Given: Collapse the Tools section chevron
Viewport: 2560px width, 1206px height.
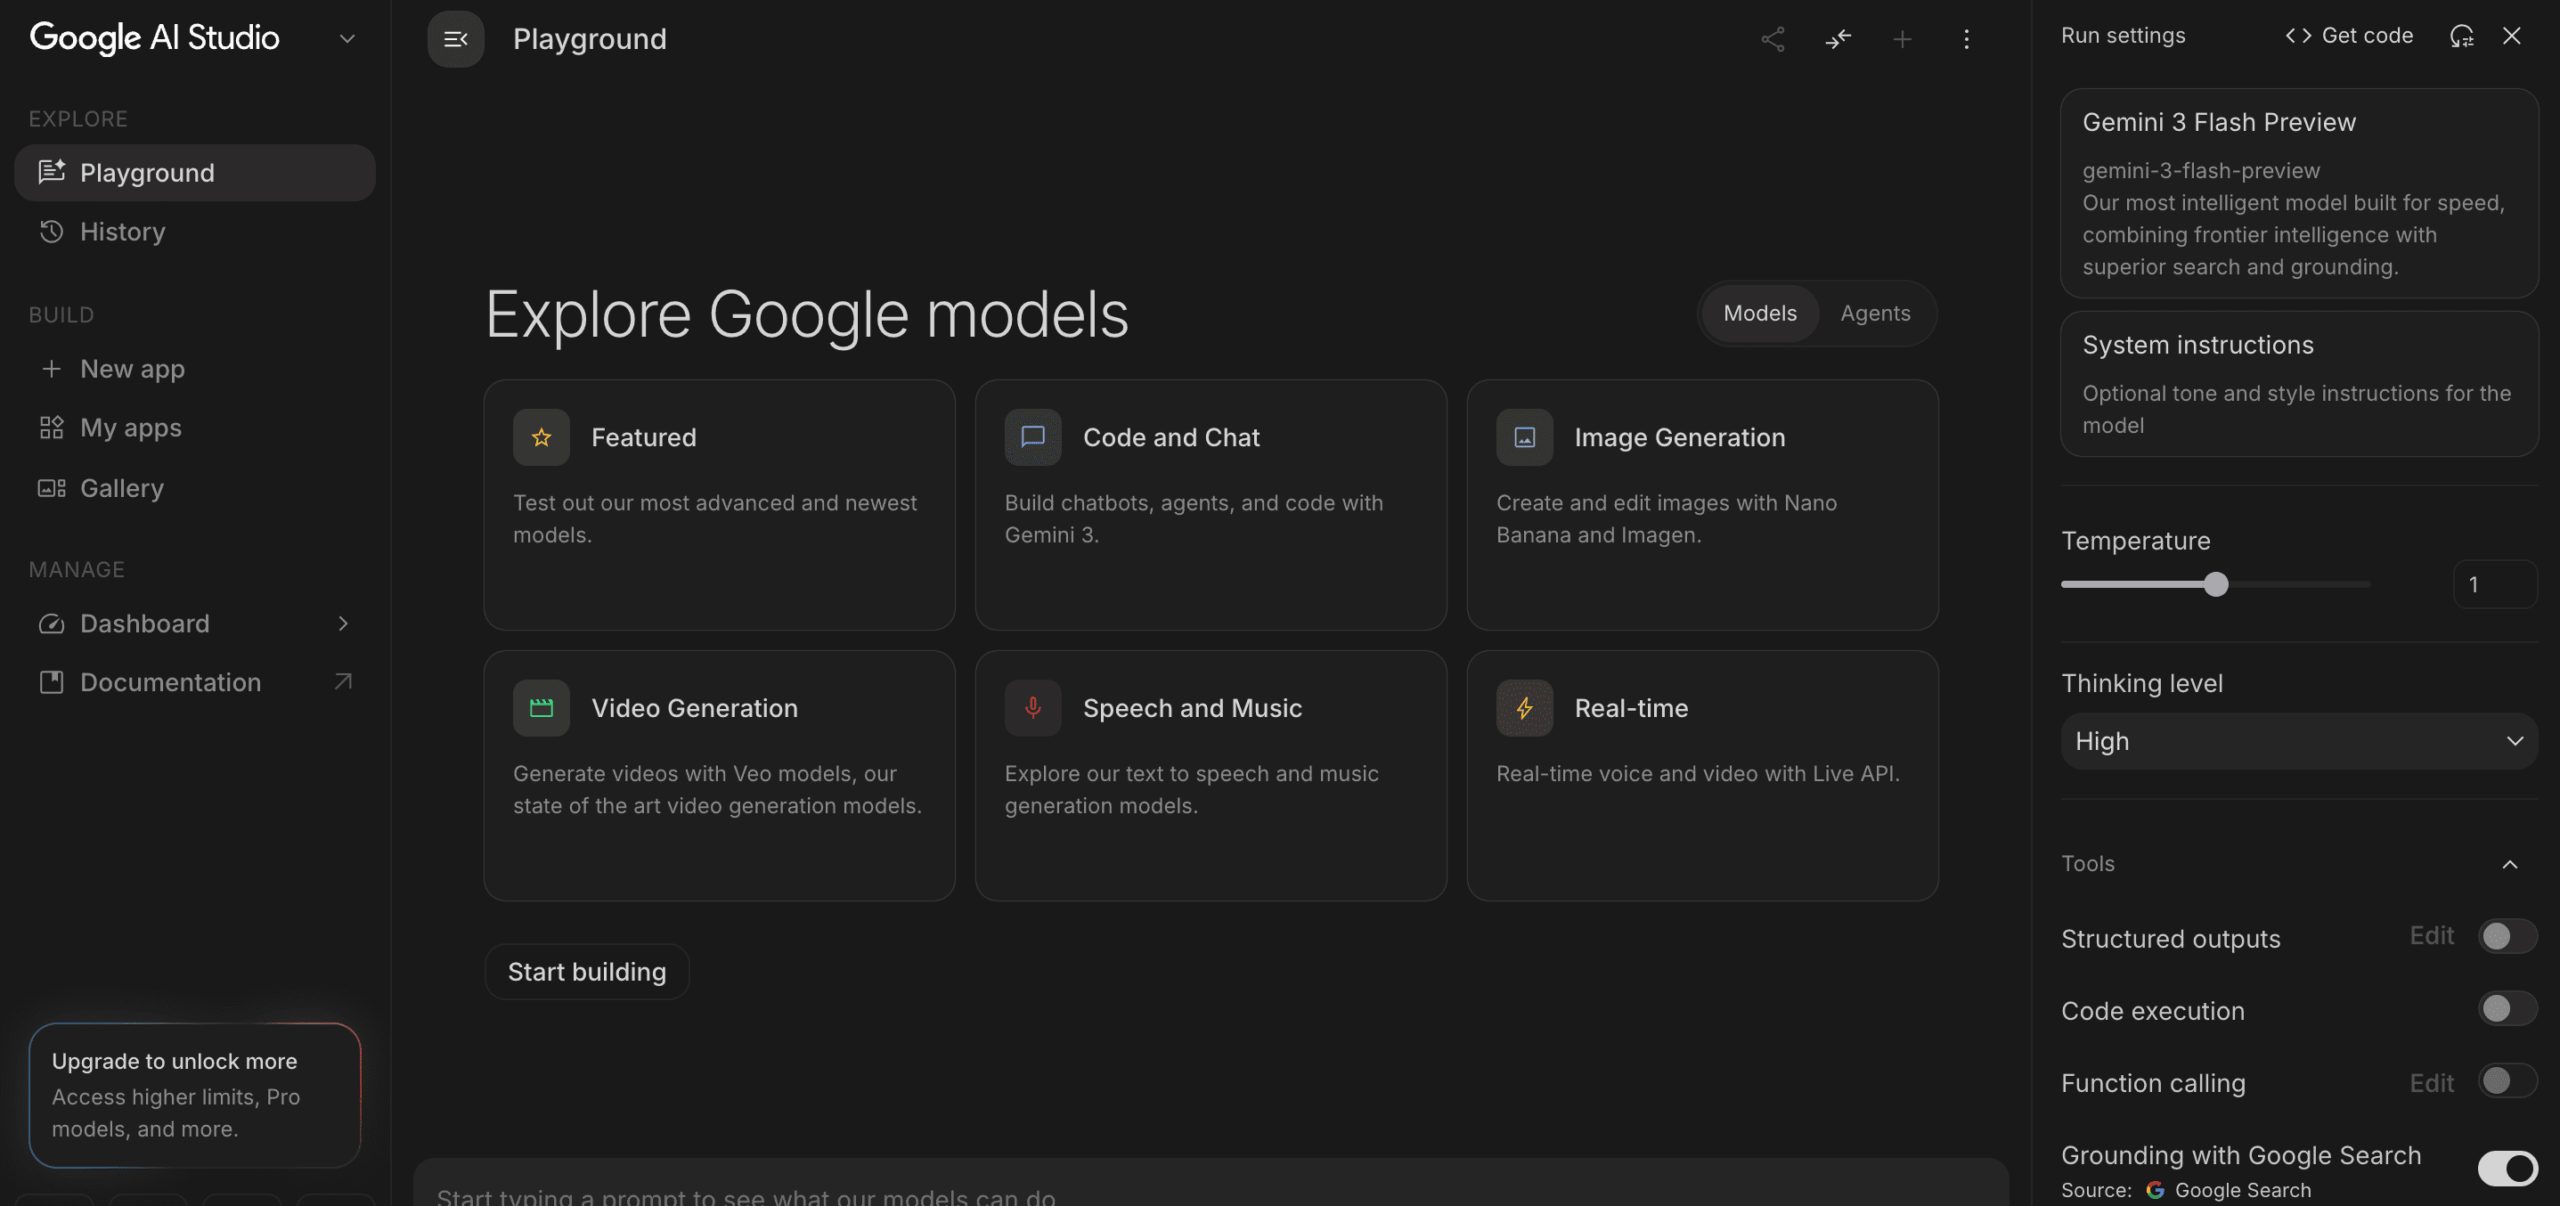Looking at the screenshot, I should 2509,864.
